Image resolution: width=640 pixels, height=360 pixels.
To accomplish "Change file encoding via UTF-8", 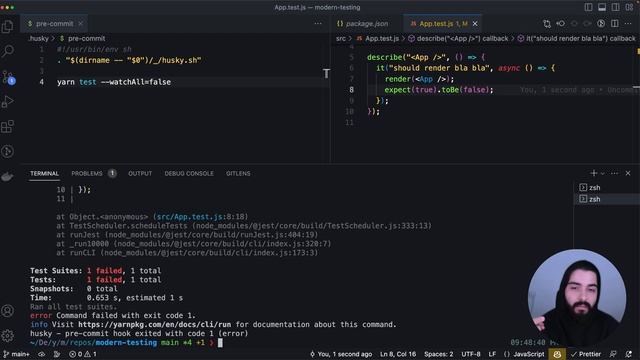I will [x=471, y=354].
